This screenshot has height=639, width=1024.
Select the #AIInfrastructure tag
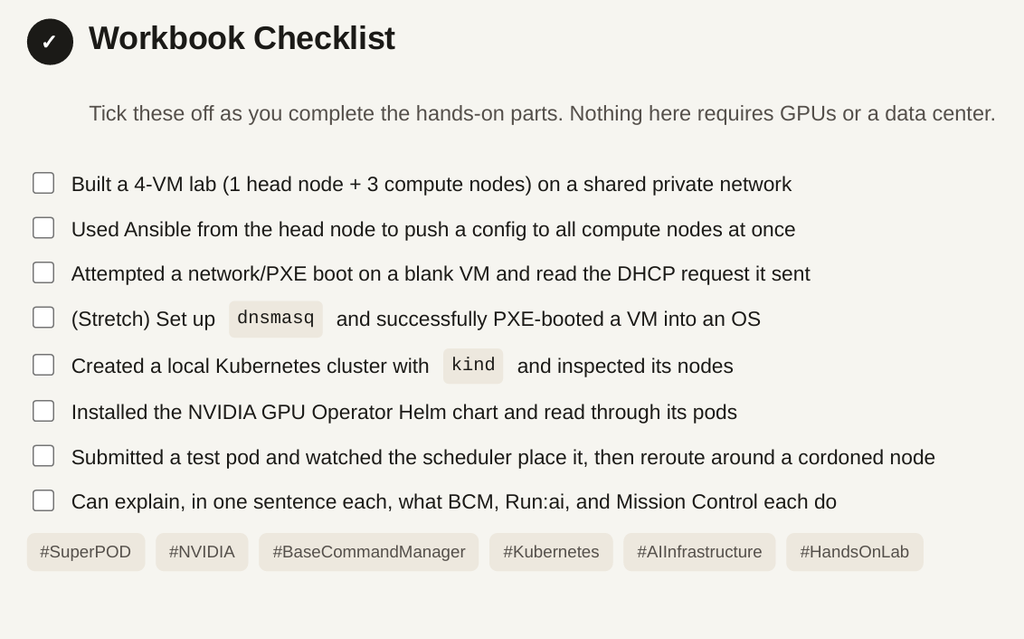pos(699,552)
